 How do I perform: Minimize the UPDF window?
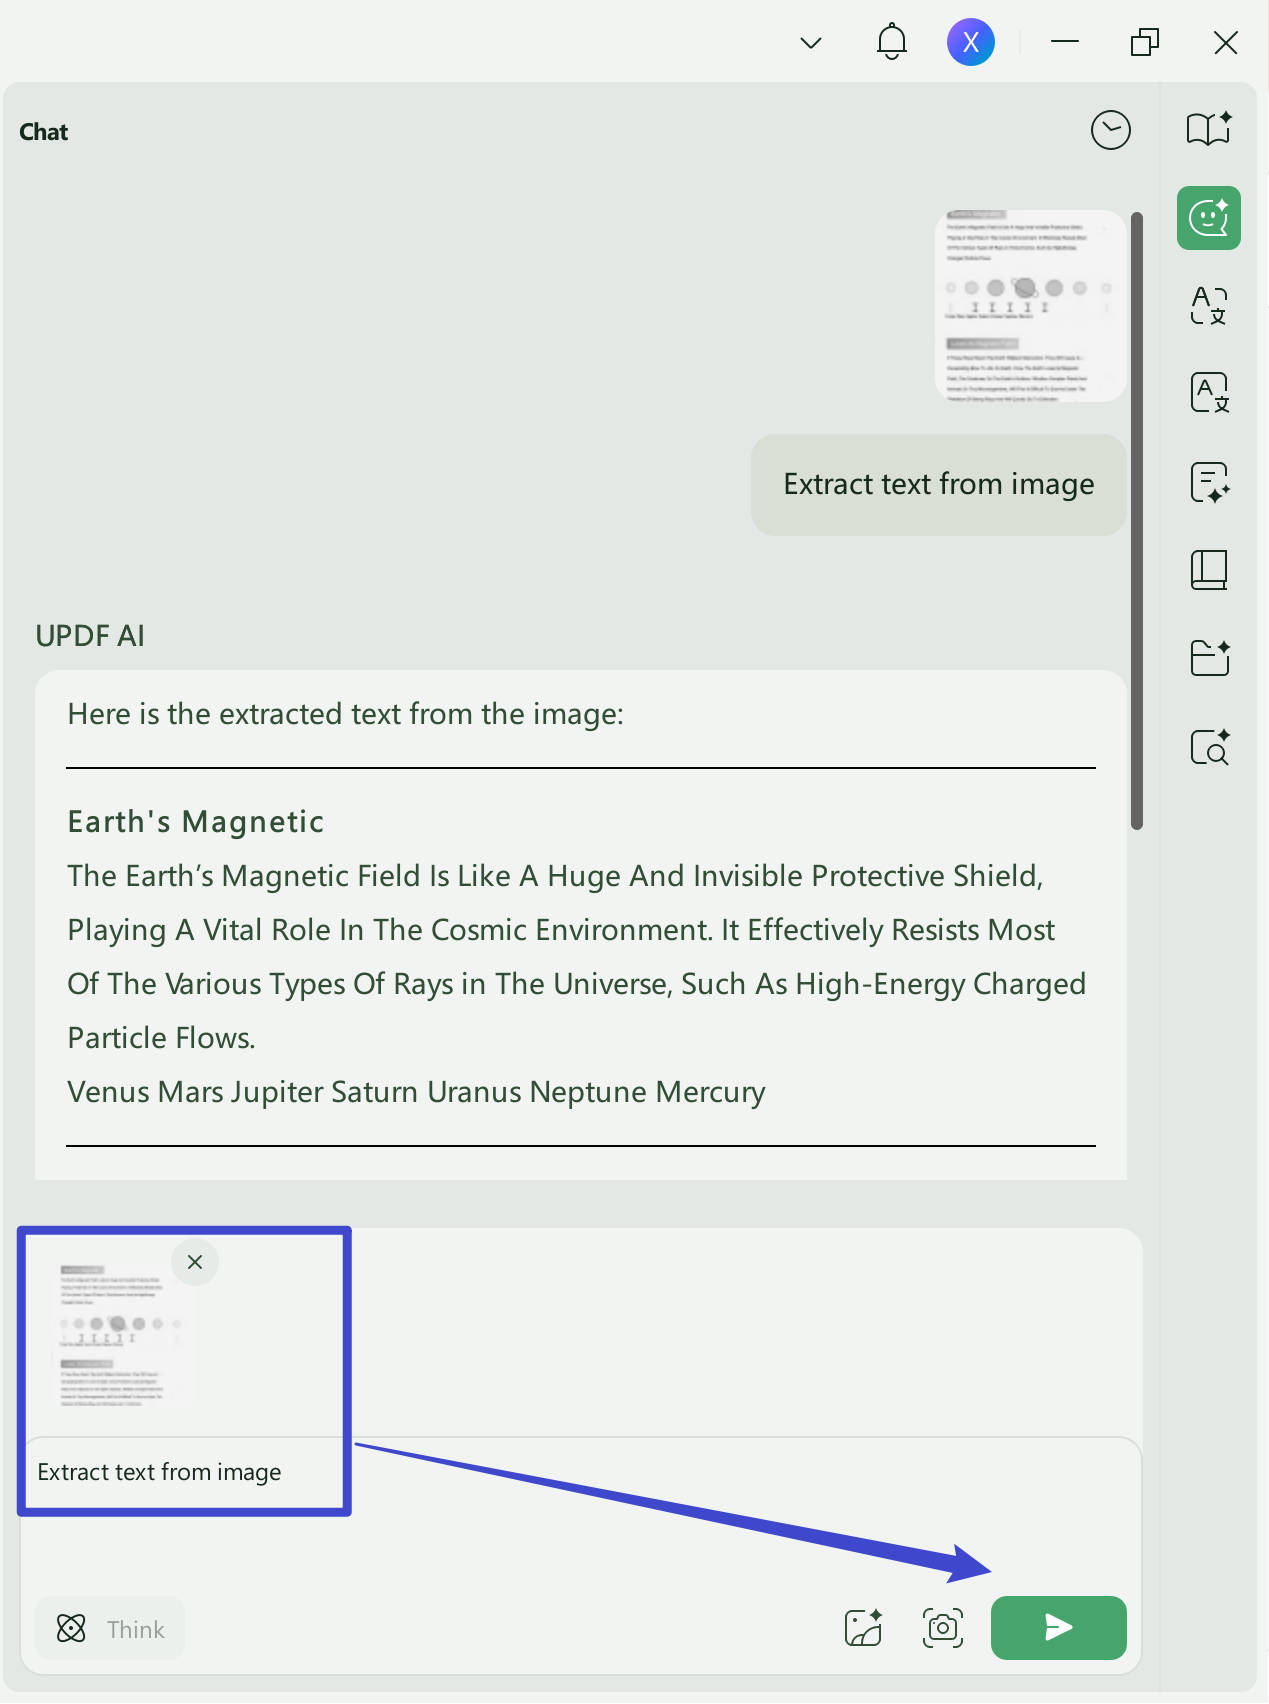click(1065, 42)
